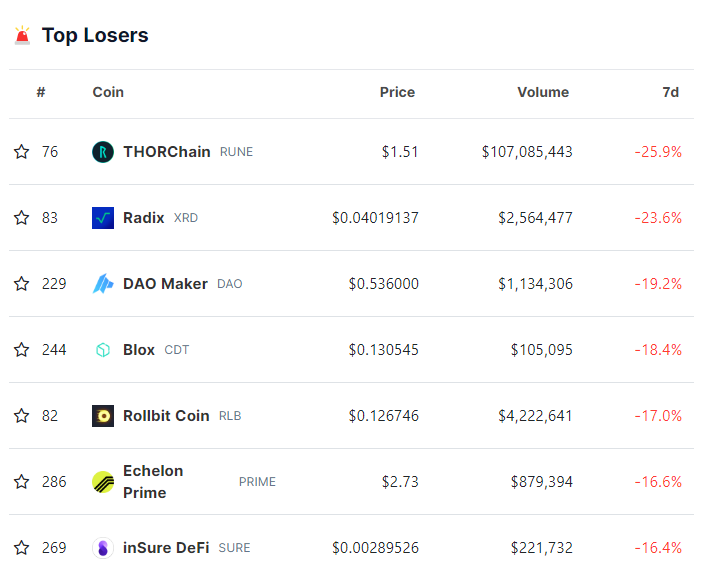Click the inSure DeFi logo icon

[103, 548]
